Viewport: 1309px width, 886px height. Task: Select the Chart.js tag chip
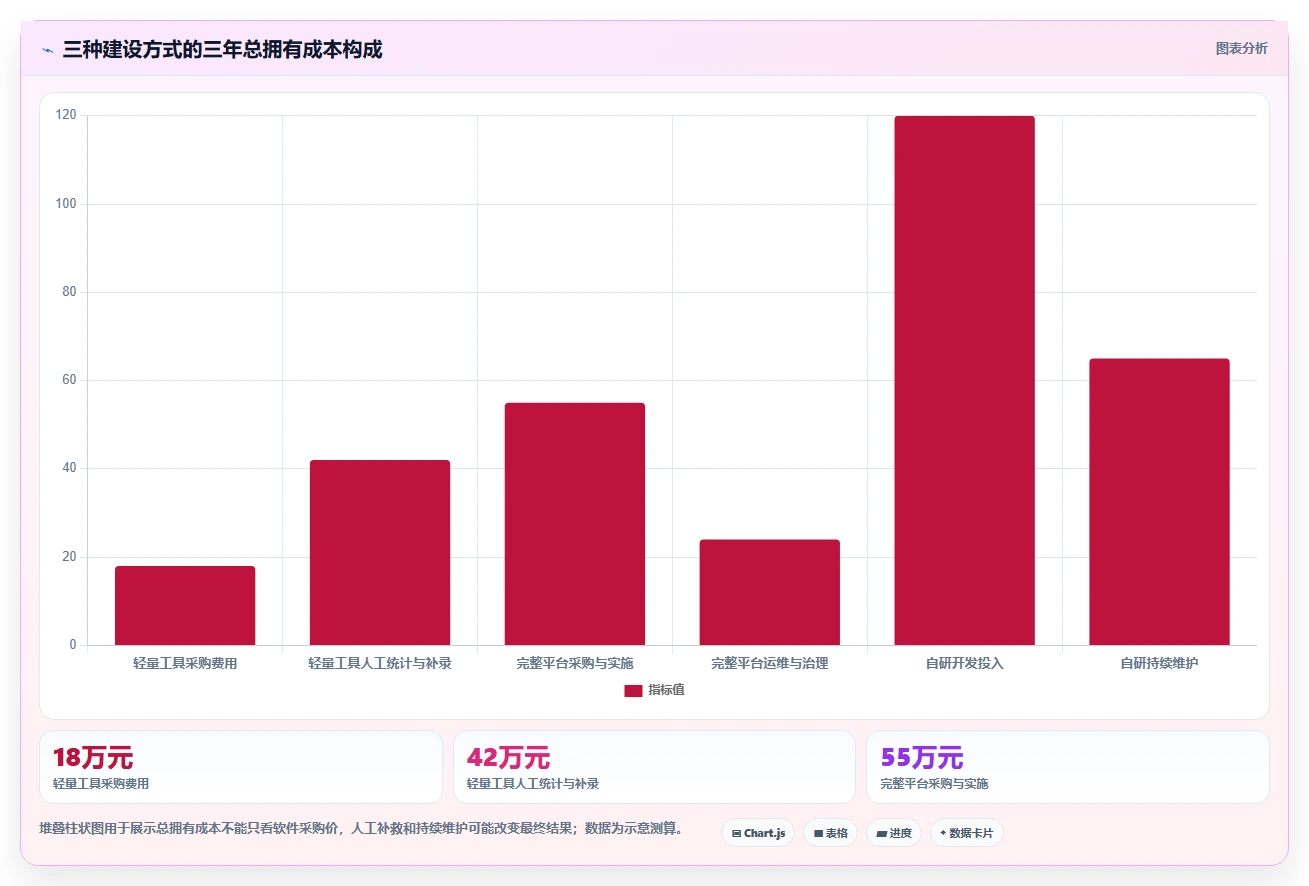point(758,833)
